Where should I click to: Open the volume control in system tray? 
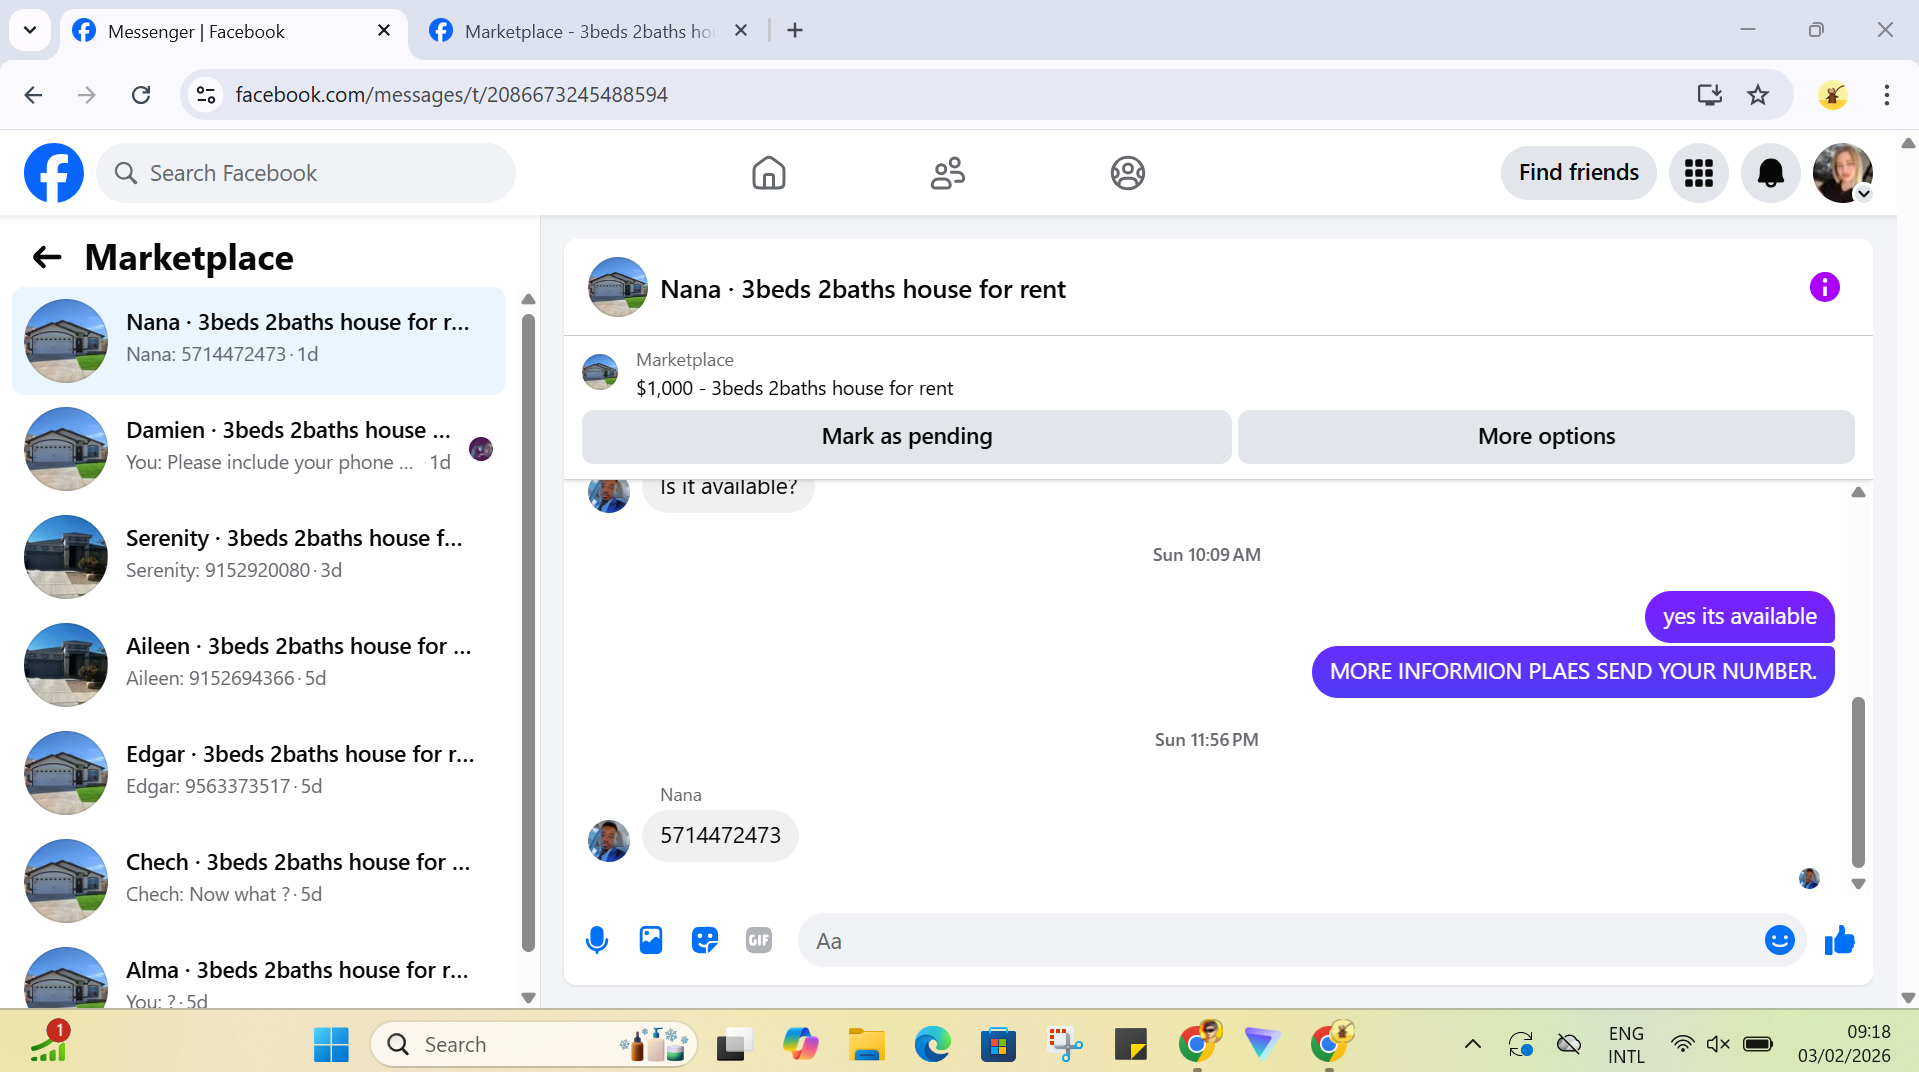coord(1718,1045)
